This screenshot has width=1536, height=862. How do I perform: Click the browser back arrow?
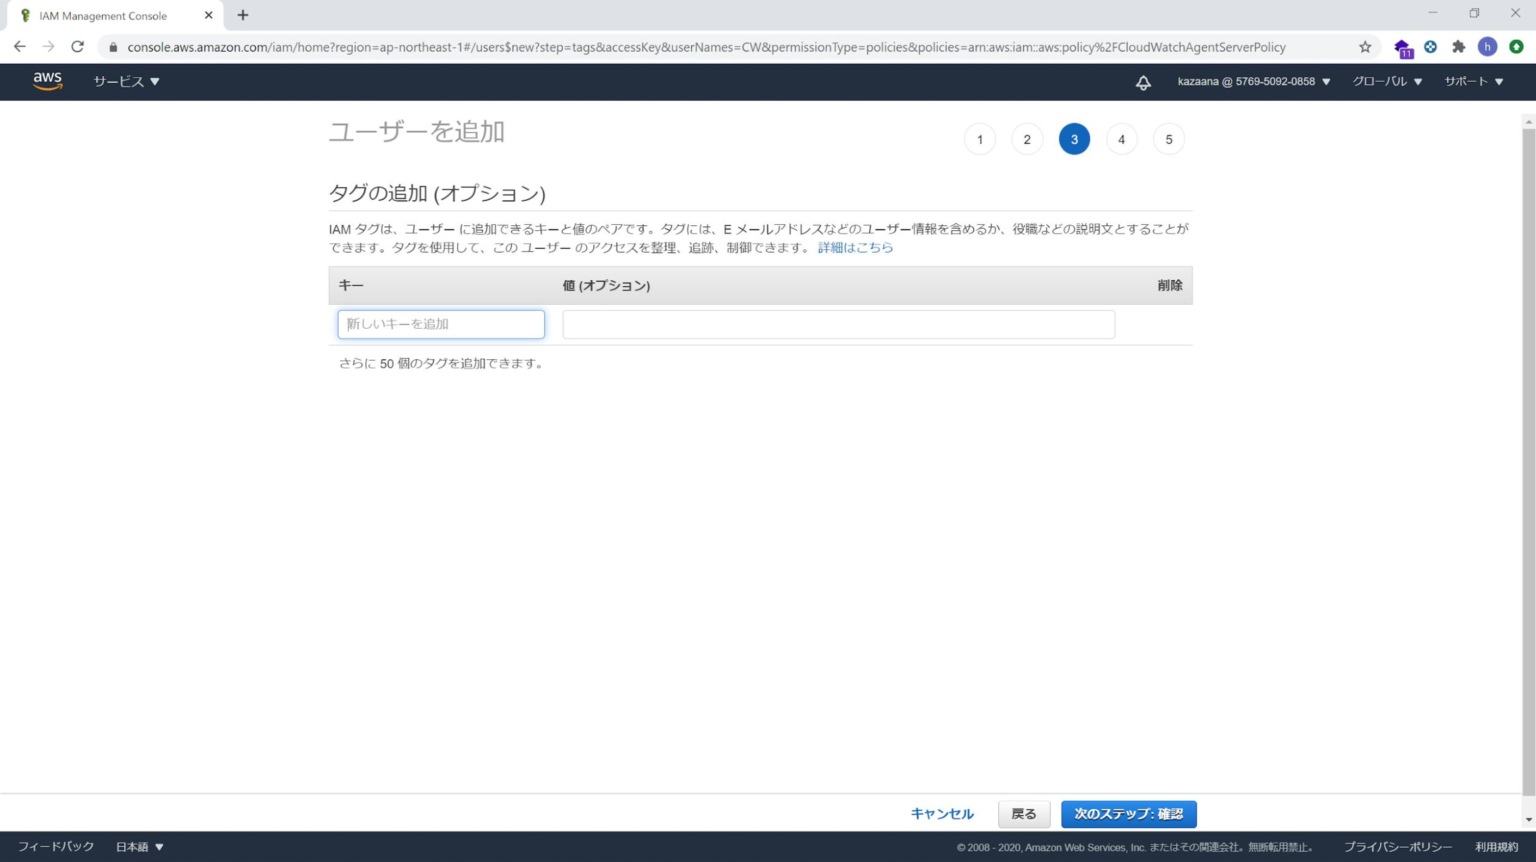(x=19, y=46)
